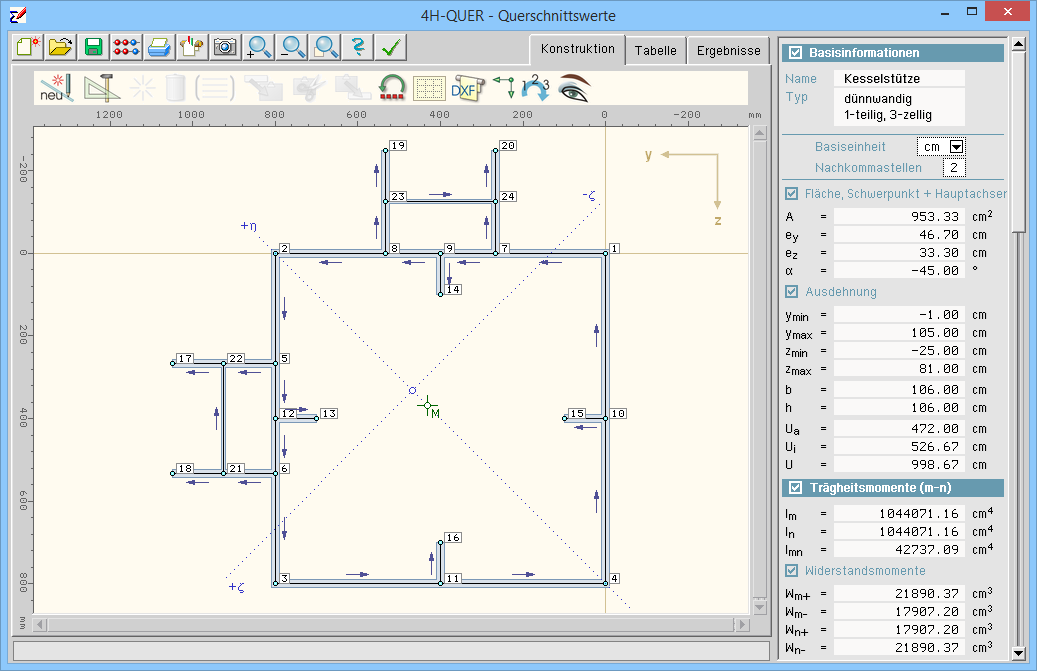Click the printer icon
1037x671 pixels.
(159, 46)
